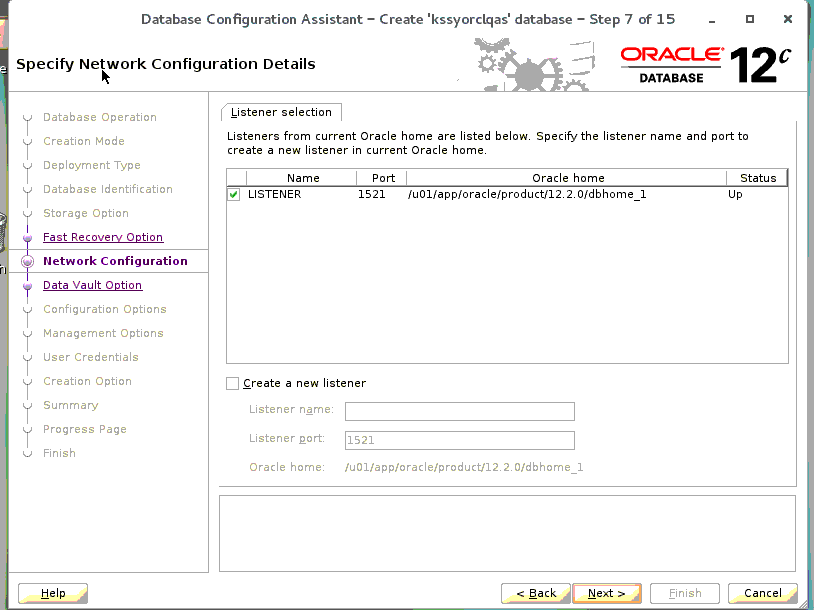Click the Data Vault Option step bullet icon

click(28, 286)
